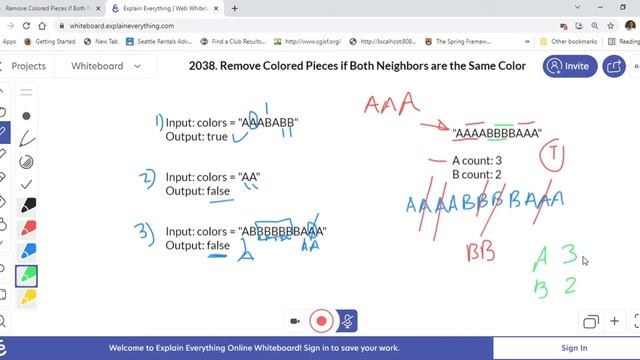Toggle the camera video icon
Viewport: 640px width, 360px height.
(295, 321)
